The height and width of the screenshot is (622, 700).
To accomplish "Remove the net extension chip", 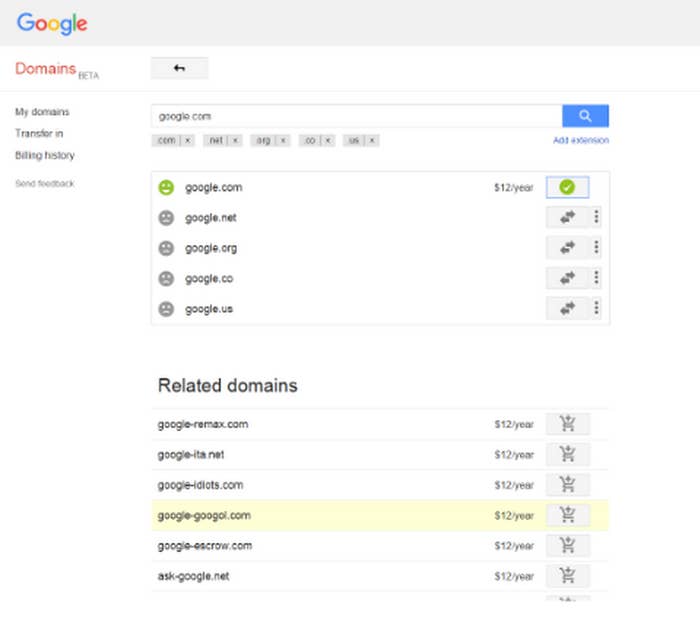I will 235,140.
